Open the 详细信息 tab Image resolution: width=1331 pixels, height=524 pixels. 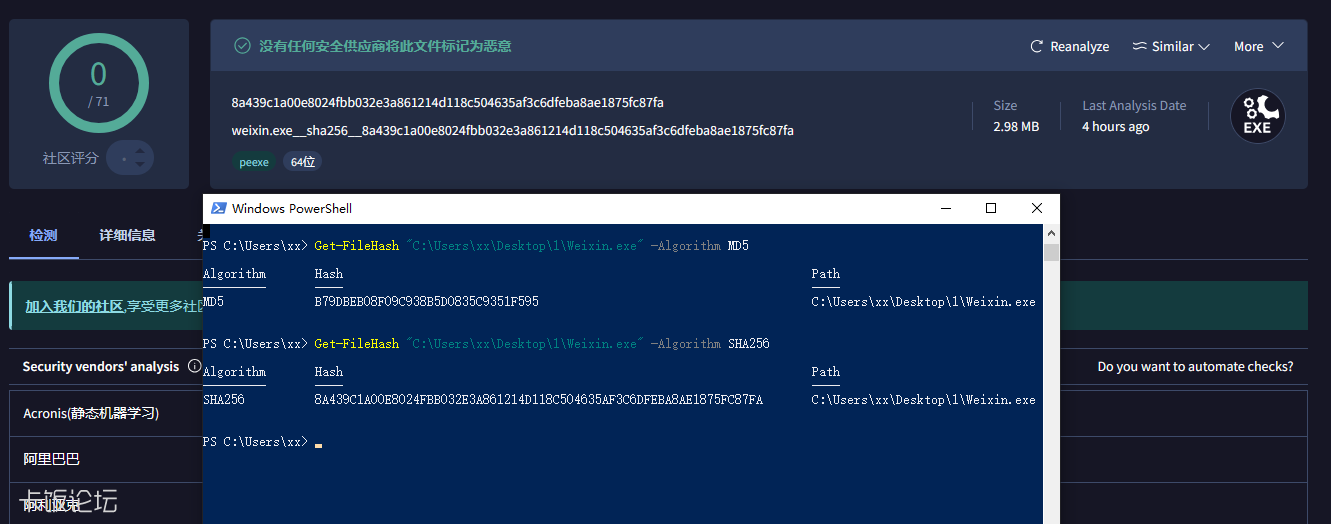click(x=127, y=236)
